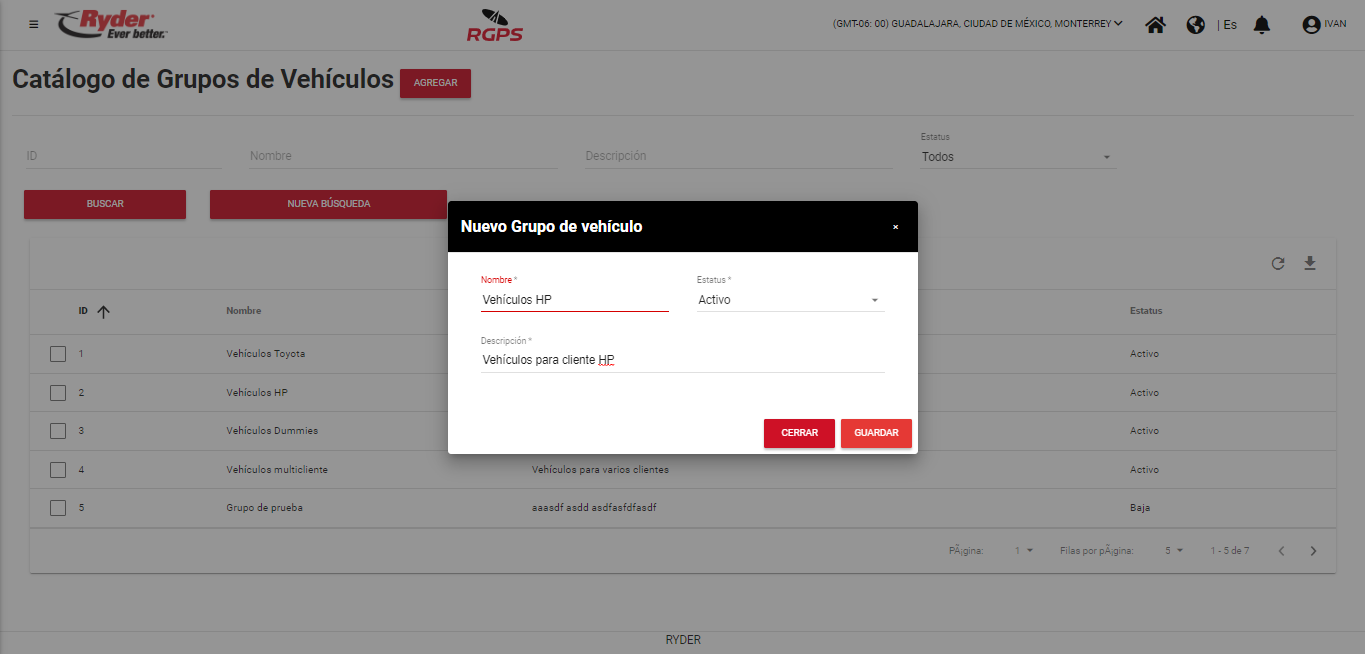Open the Estatus dropdown in dialog

[790, 300]
